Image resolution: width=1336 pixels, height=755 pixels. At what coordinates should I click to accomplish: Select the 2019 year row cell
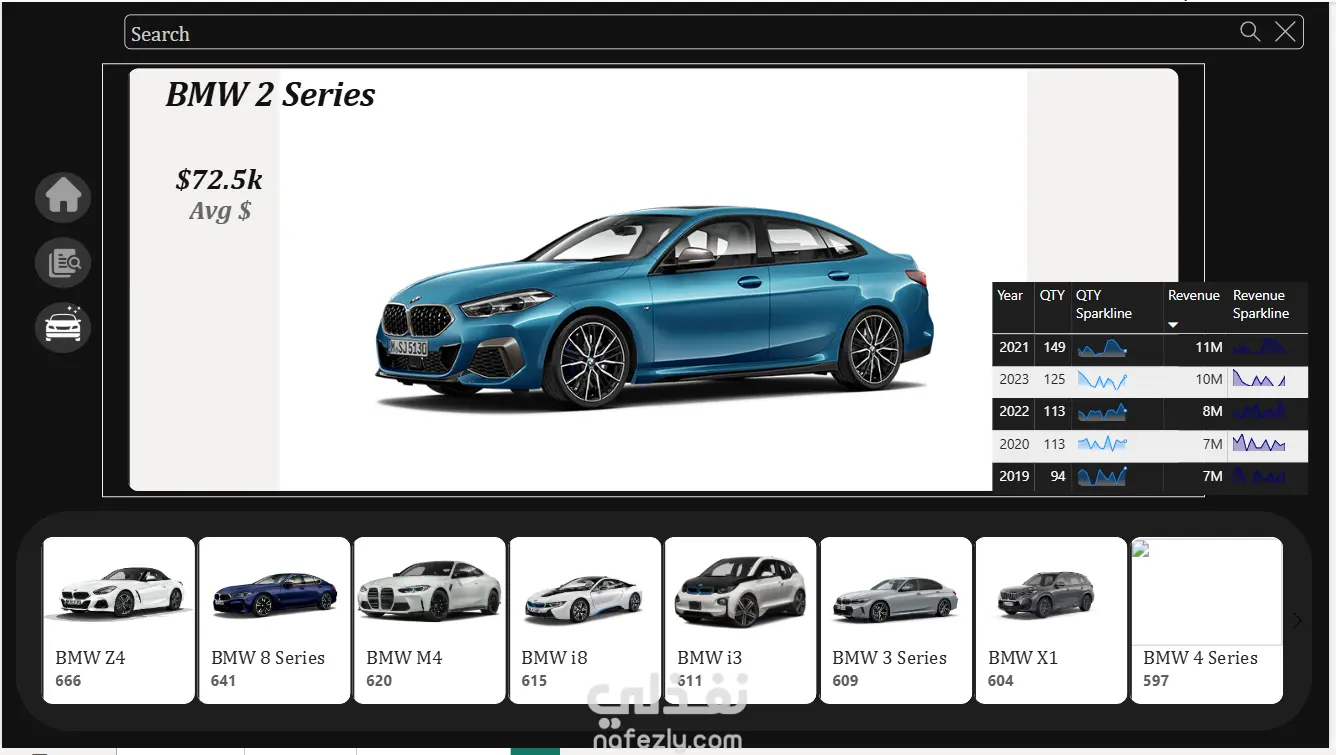[x=1014, y=476]
